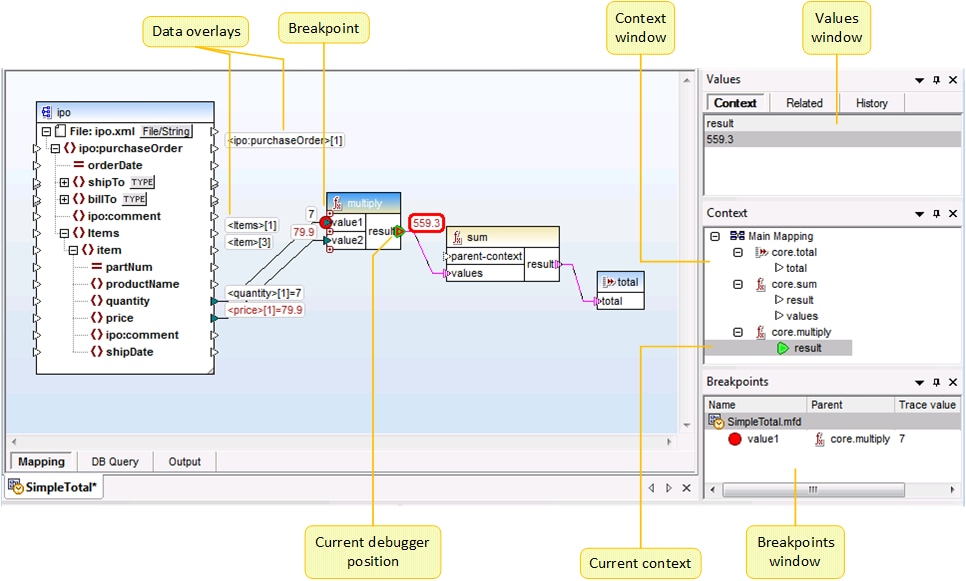This screenshot has width=966, height=581.
Task: Collapse the ipo:purchaseOrder tree node
Action: point(55,148)
